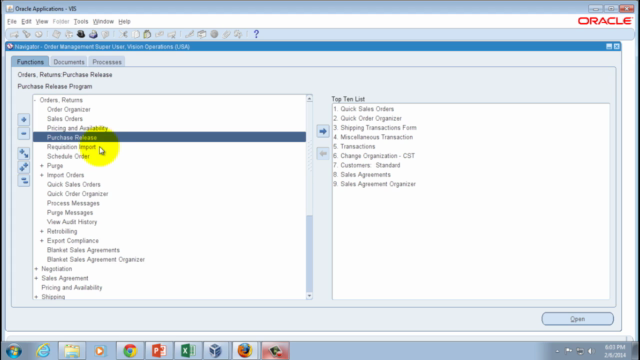Open the File menu

(12, 22)
